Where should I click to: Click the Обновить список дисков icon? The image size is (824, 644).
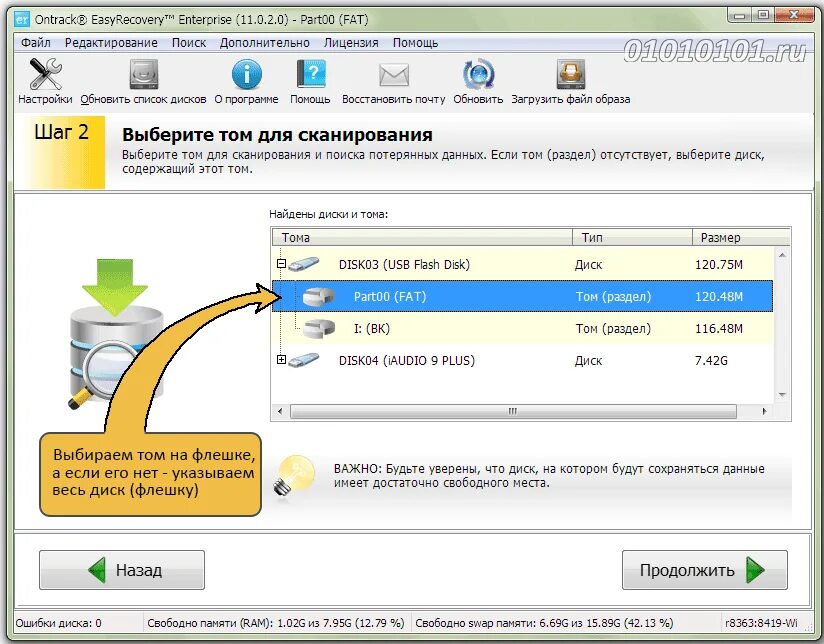click(143, 74)
